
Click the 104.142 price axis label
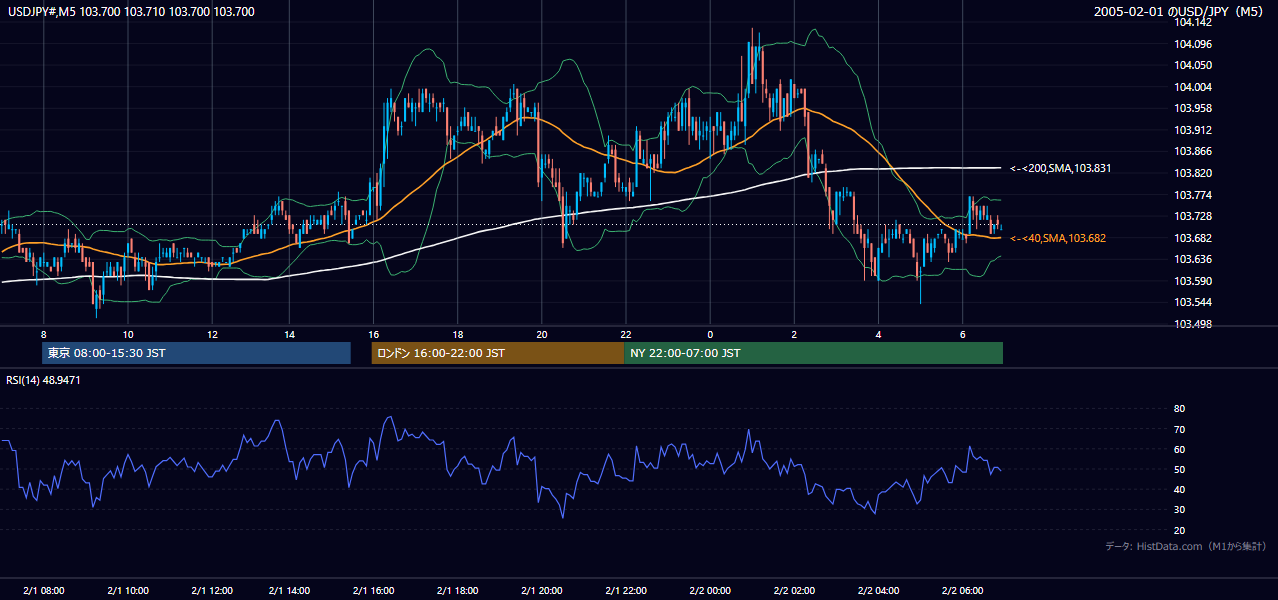[x=1194, y=22]
